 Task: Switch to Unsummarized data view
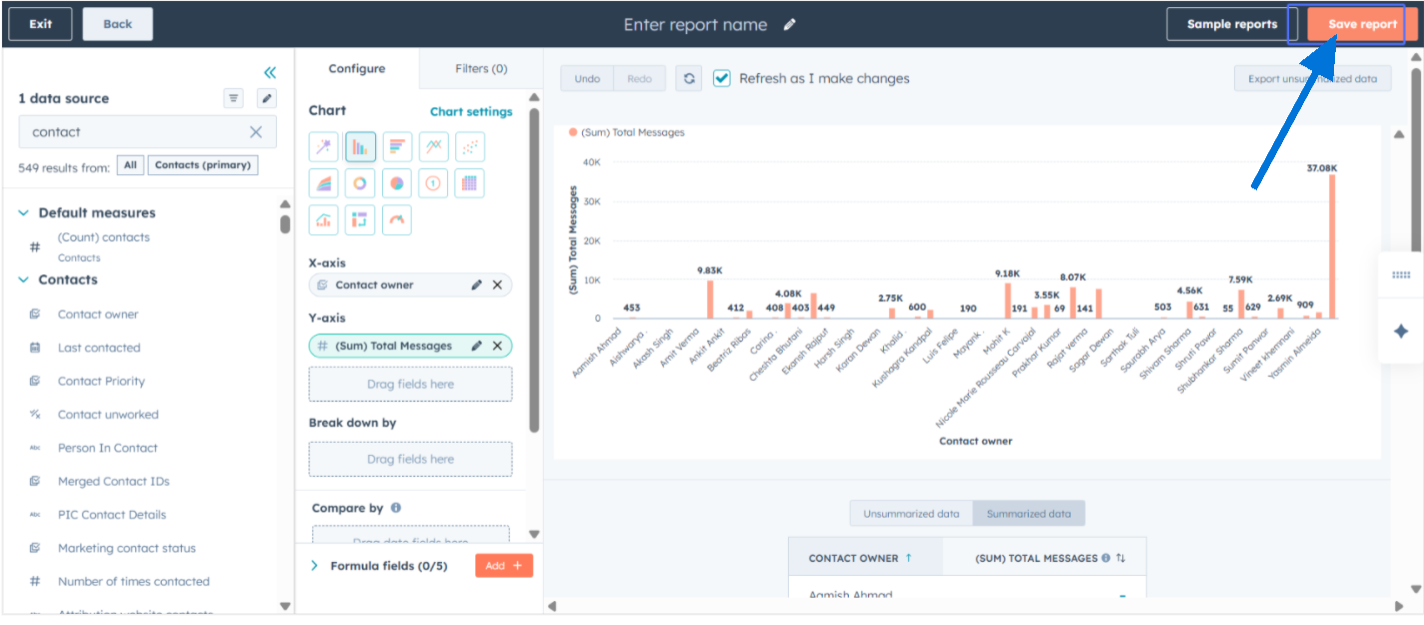(911, 514)
